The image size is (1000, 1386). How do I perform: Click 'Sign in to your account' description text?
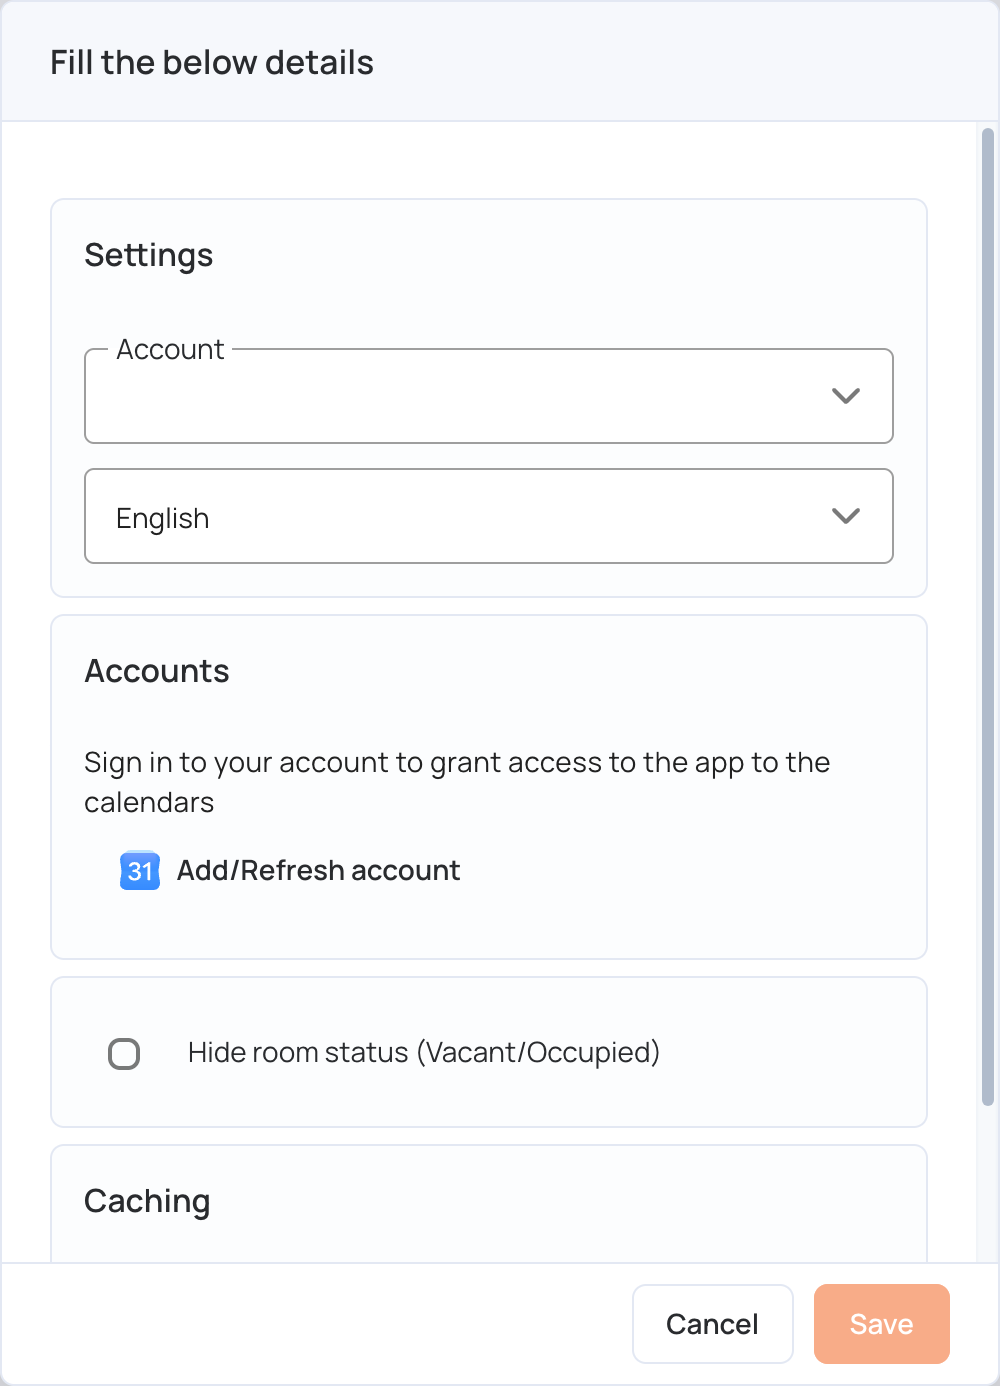click(x=457, y=782)
